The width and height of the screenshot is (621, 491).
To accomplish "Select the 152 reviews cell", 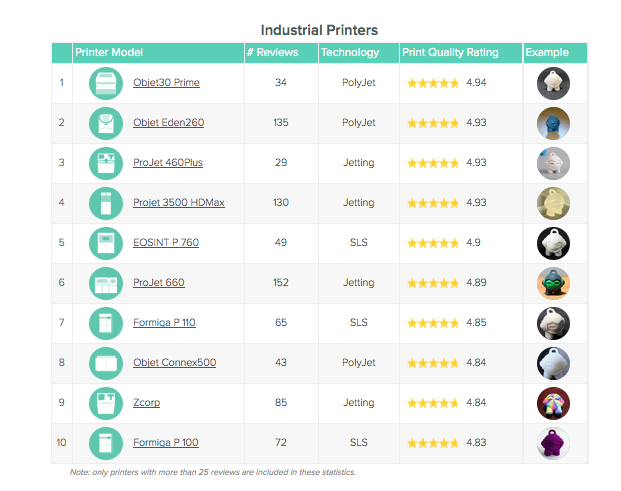I will [x=281, y=282].
